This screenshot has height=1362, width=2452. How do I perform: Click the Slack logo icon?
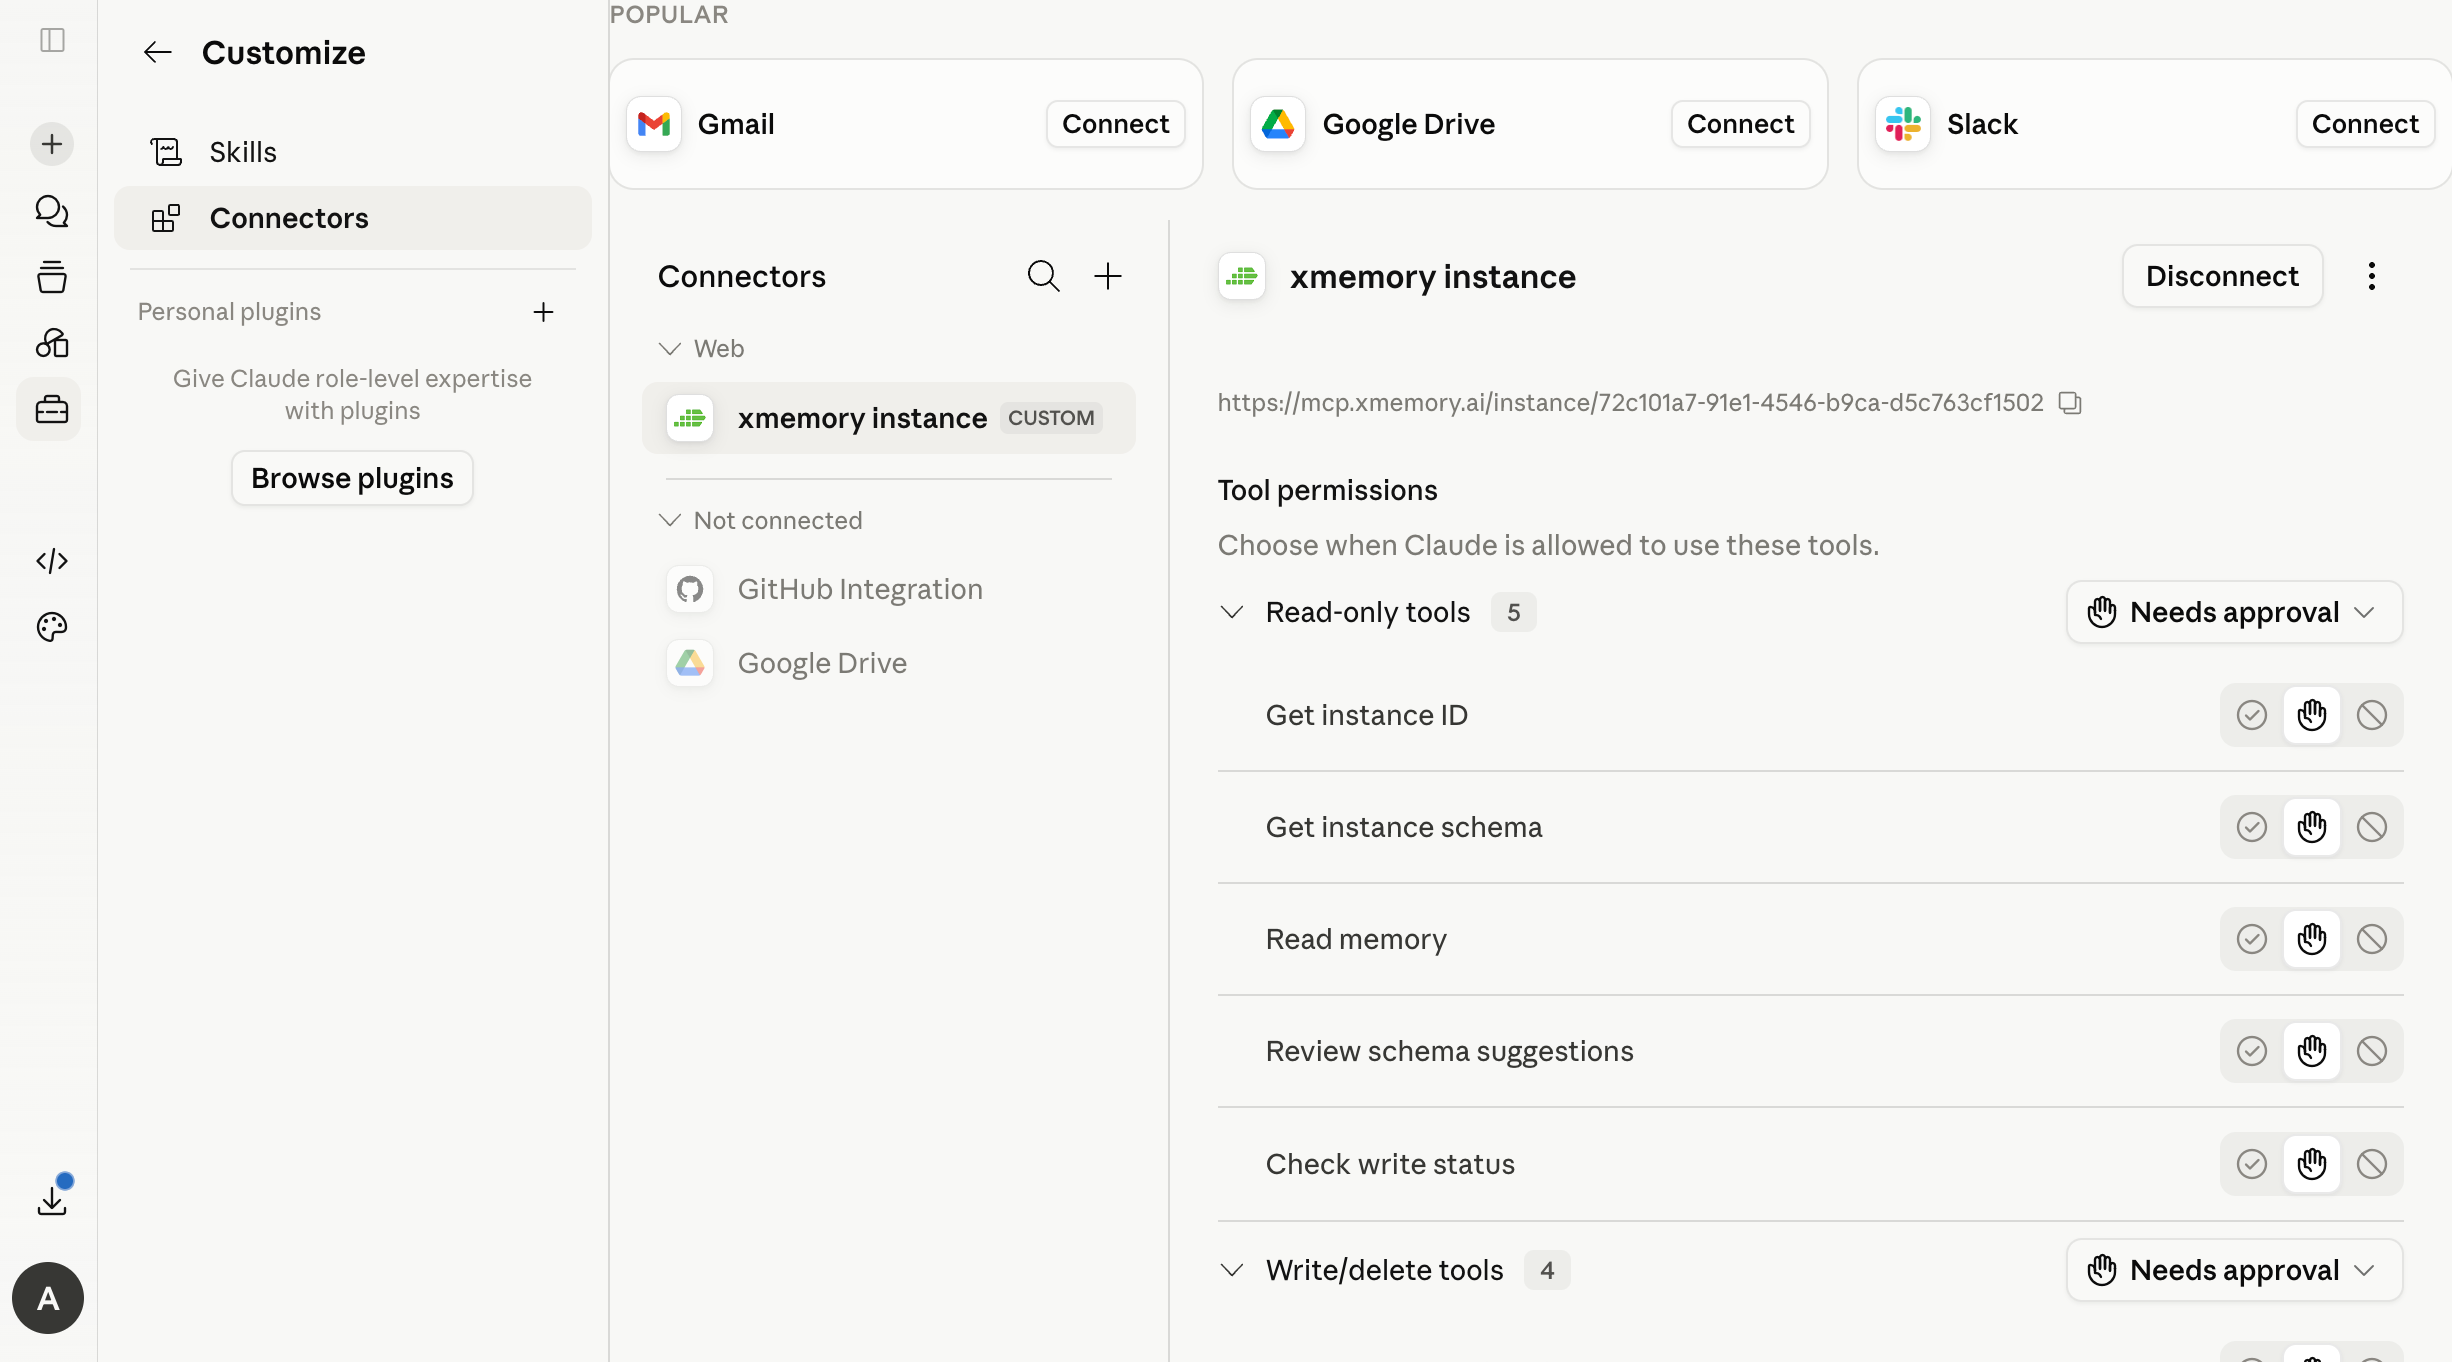pyautogui.click(x=1903, y=124)
